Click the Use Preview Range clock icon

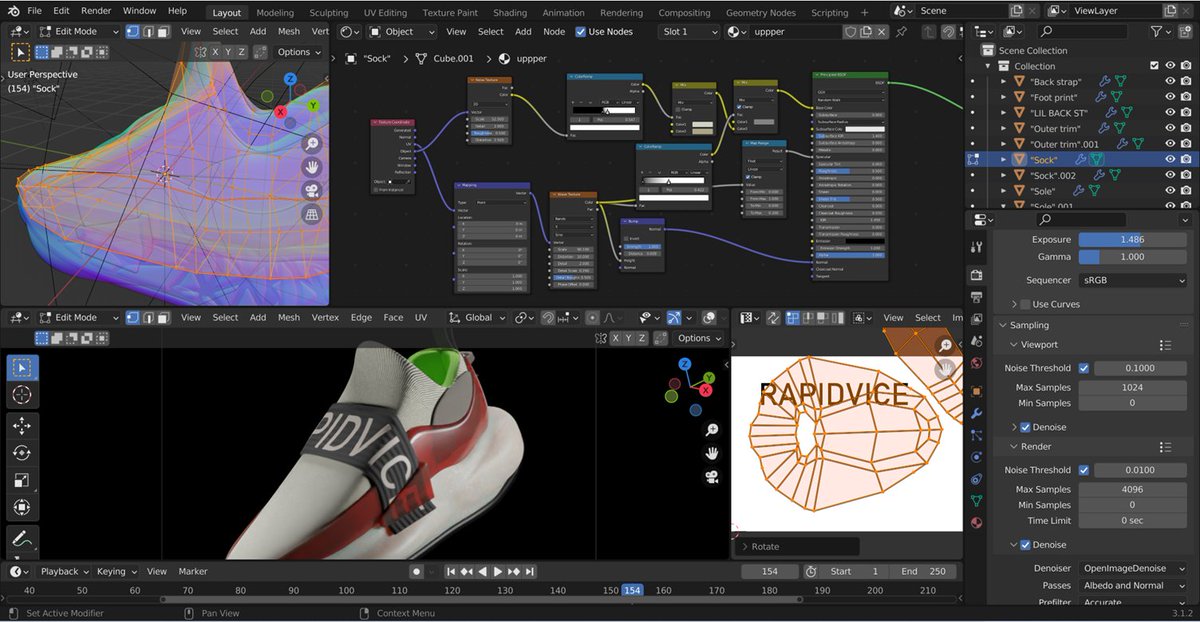(x=811, y=571)
